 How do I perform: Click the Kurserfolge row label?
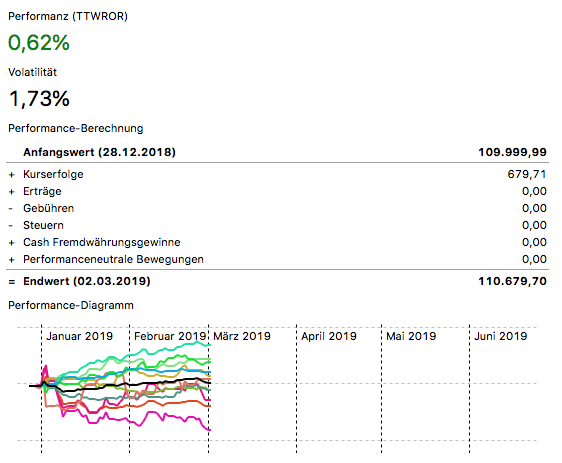pos(53,174)
